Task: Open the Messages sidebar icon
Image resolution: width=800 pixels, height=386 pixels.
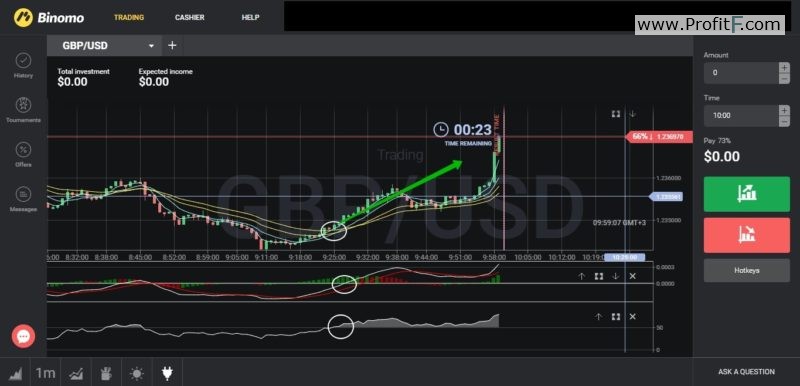Action: [23, 194]
